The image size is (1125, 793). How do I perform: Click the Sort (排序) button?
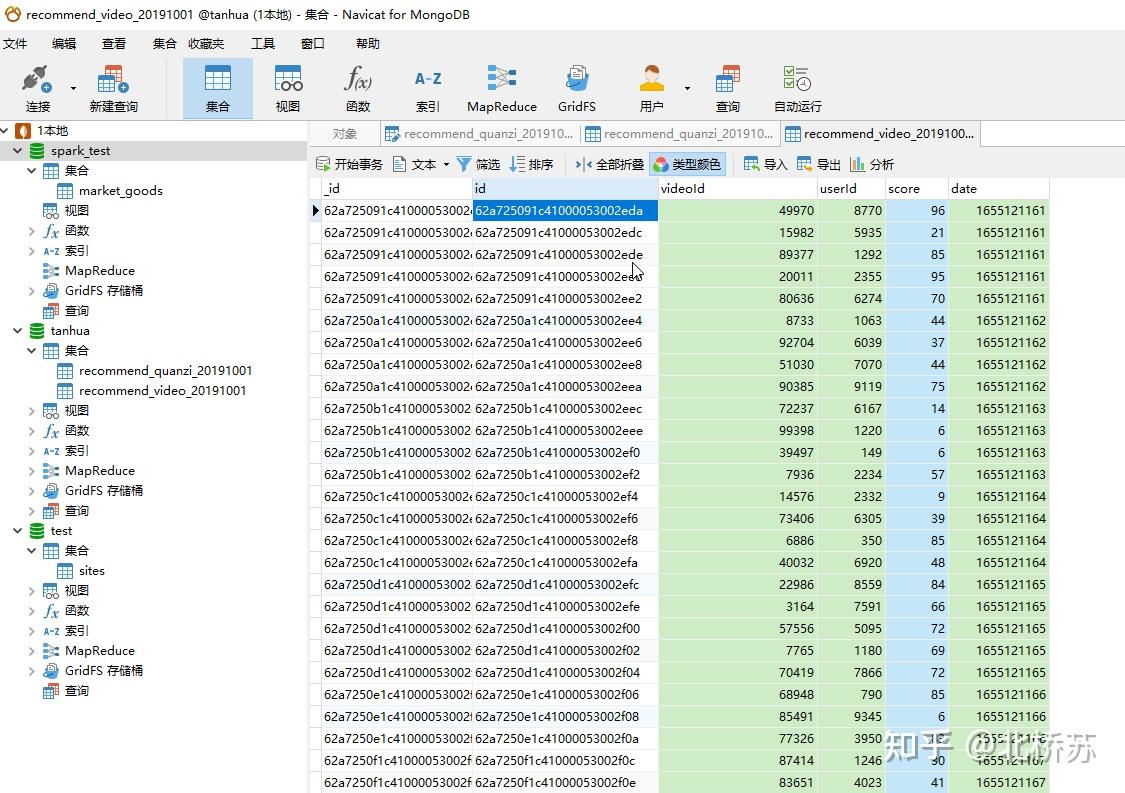[x=531, y=164]
